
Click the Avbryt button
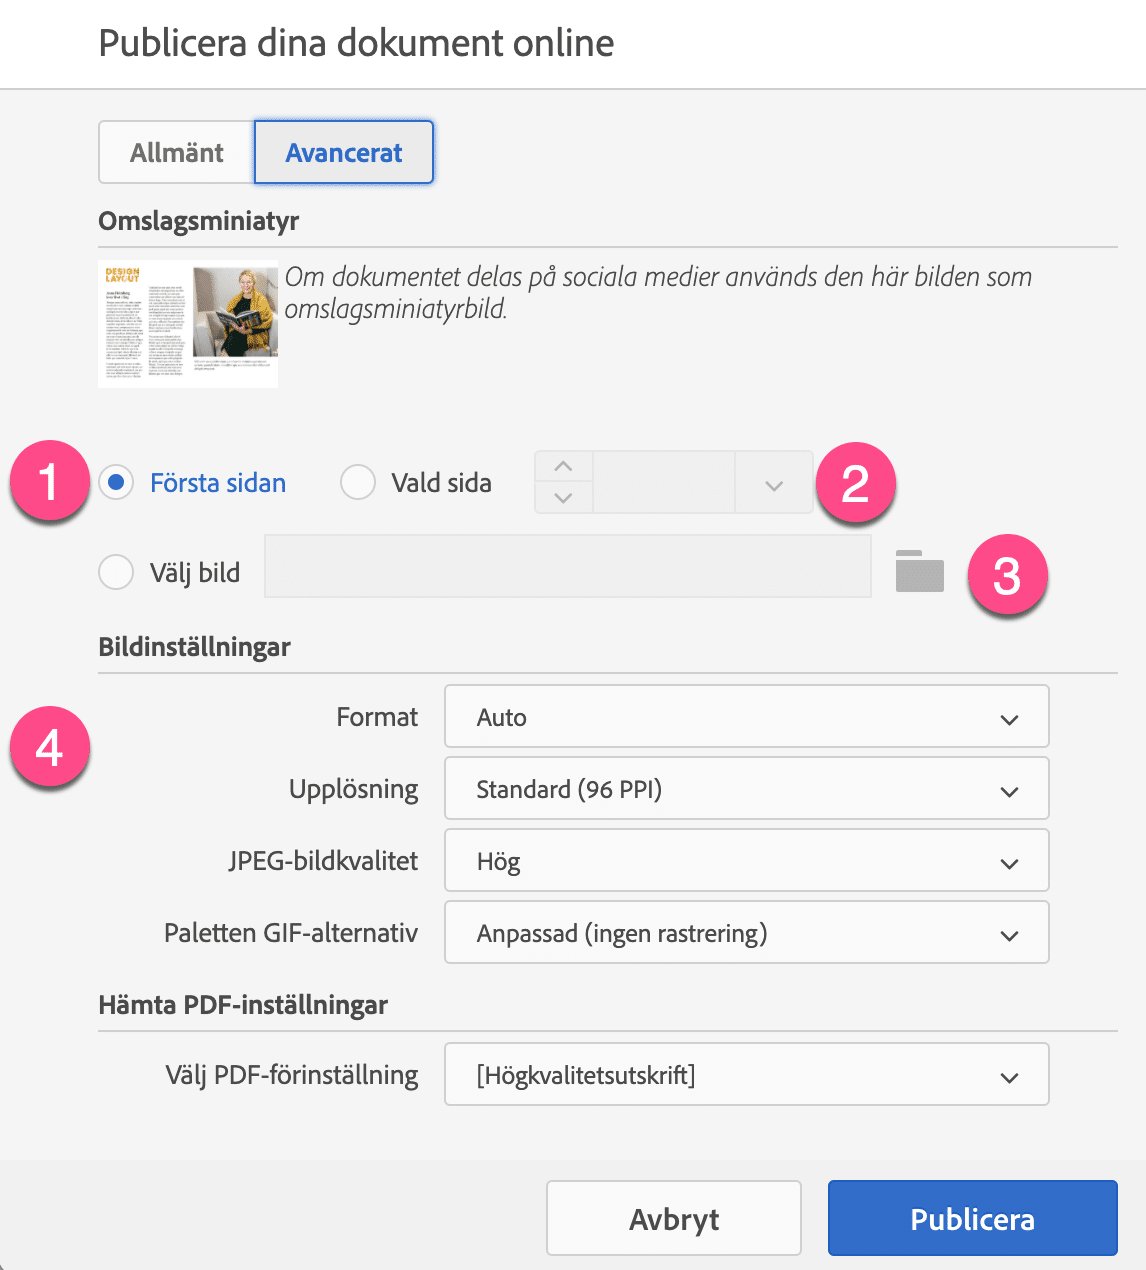pos(674,1218)
